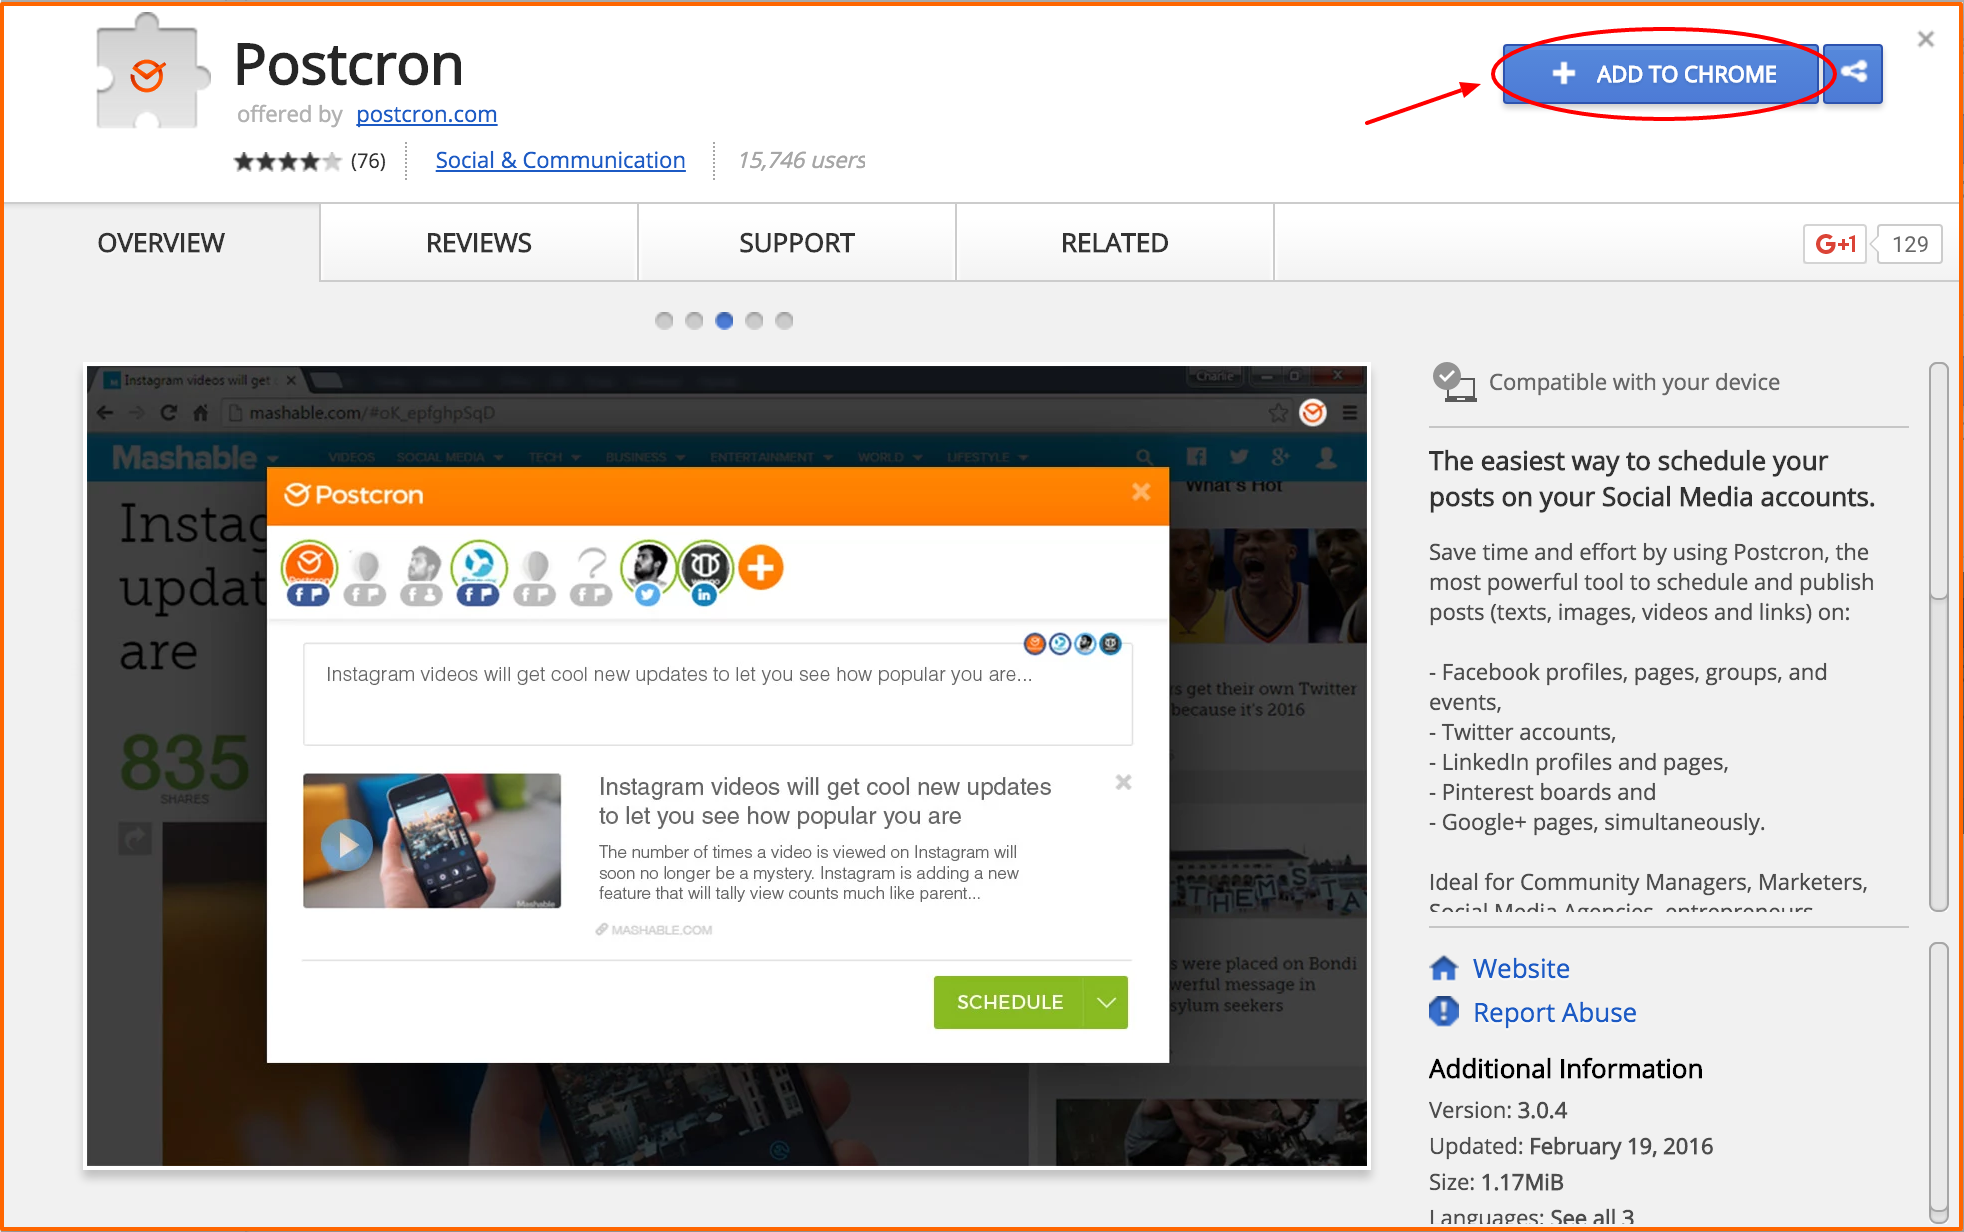The width and height of the screenshot is (1964, 1232).
Task: Open the postcron.com link
Action: click(426, 114)
